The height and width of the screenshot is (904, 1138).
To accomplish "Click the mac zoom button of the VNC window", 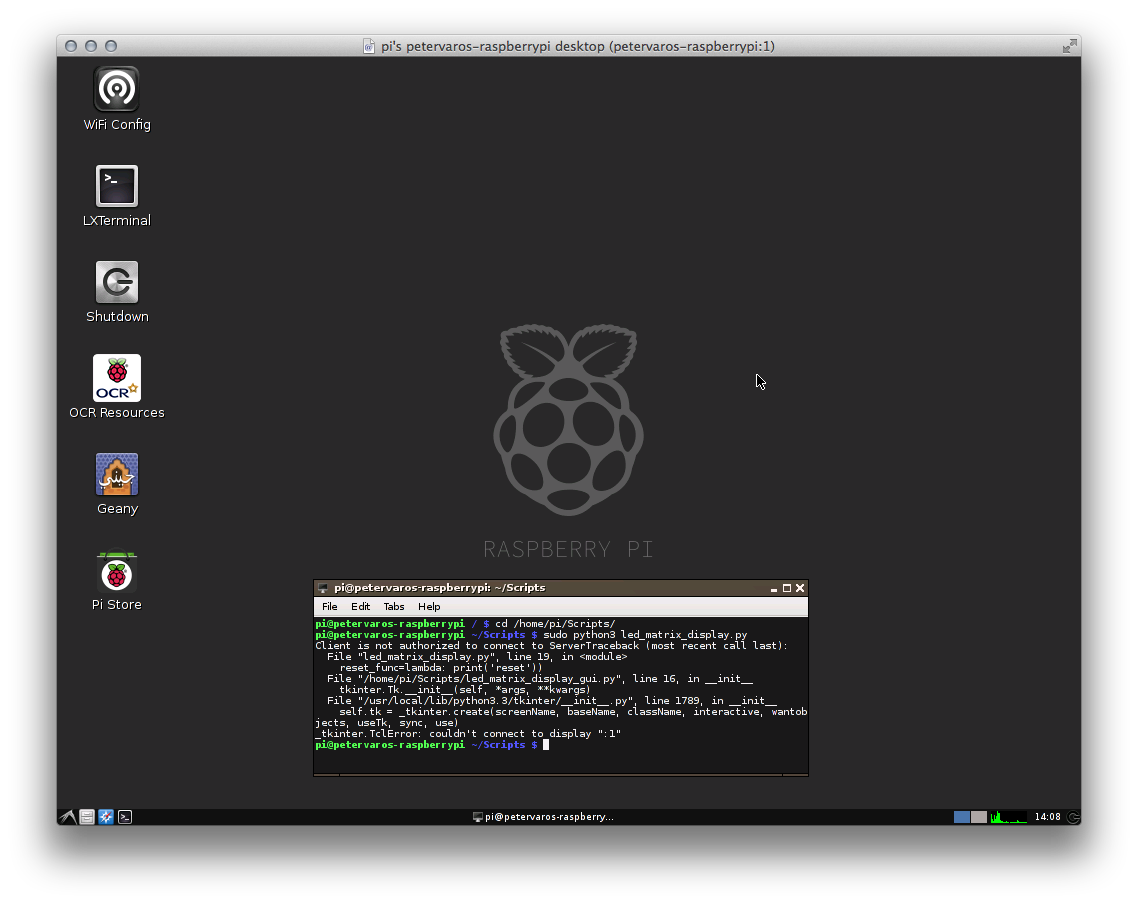I will (x=111, y=46).
